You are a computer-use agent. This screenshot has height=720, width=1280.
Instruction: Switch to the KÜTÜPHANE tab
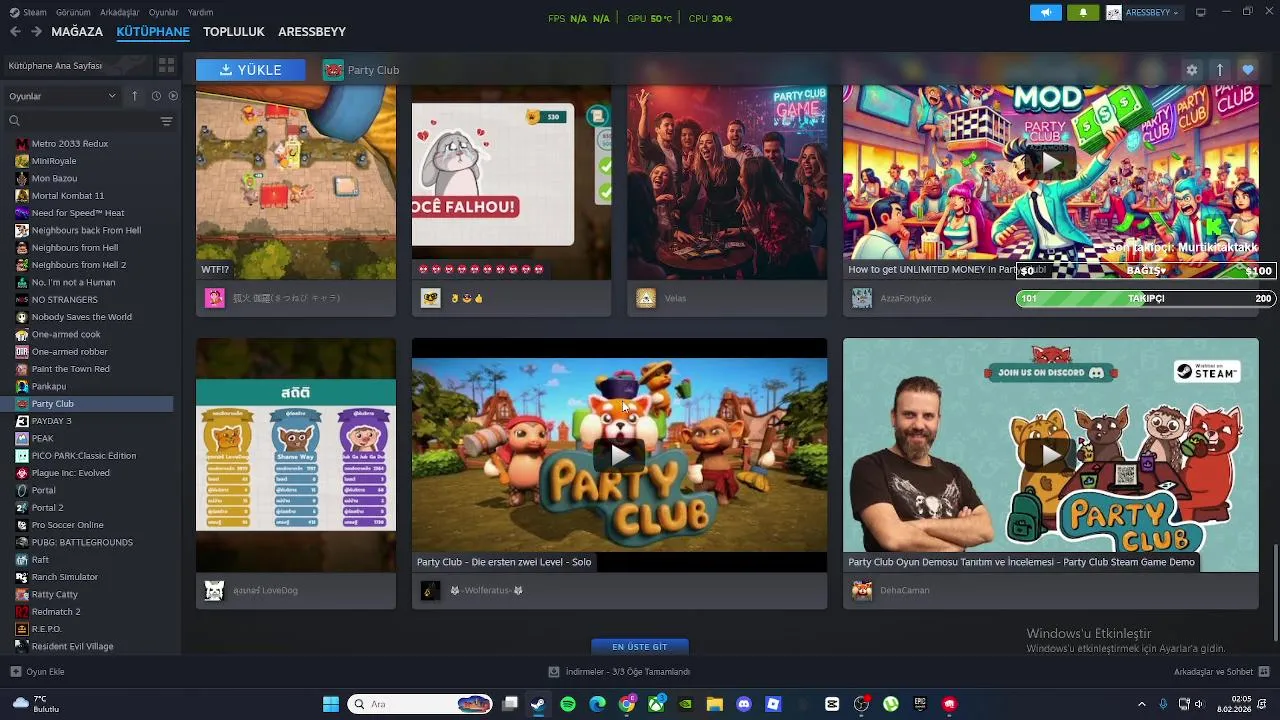coord(153,32)
